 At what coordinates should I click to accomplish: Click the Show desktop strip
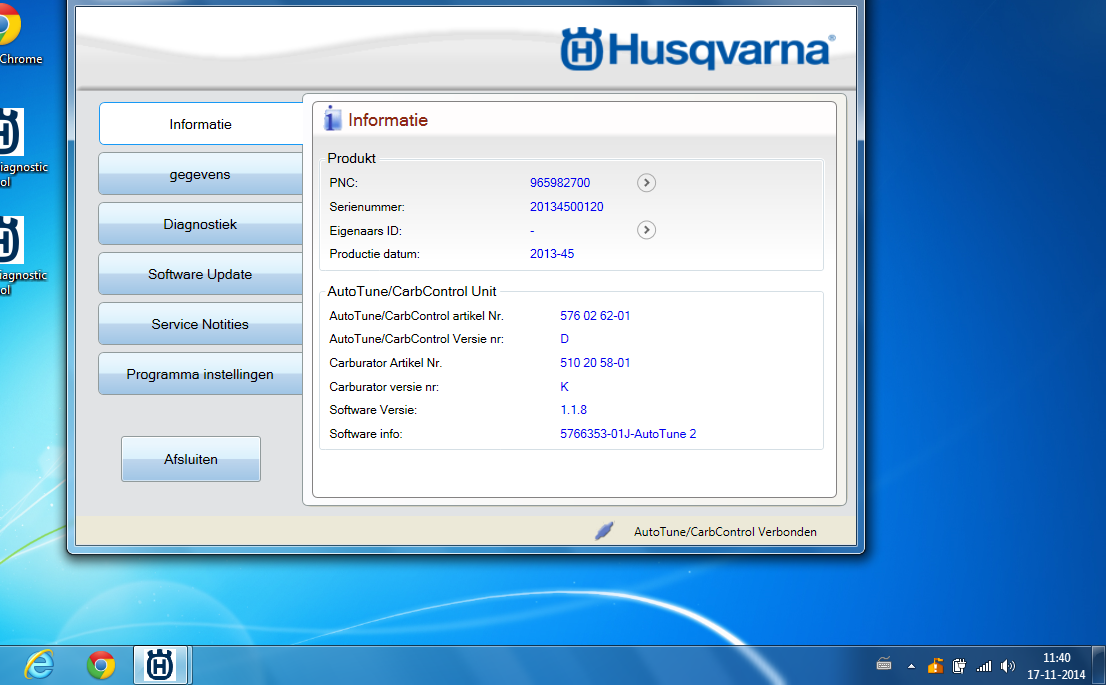pyautogui.click(x=1099, y=665)
